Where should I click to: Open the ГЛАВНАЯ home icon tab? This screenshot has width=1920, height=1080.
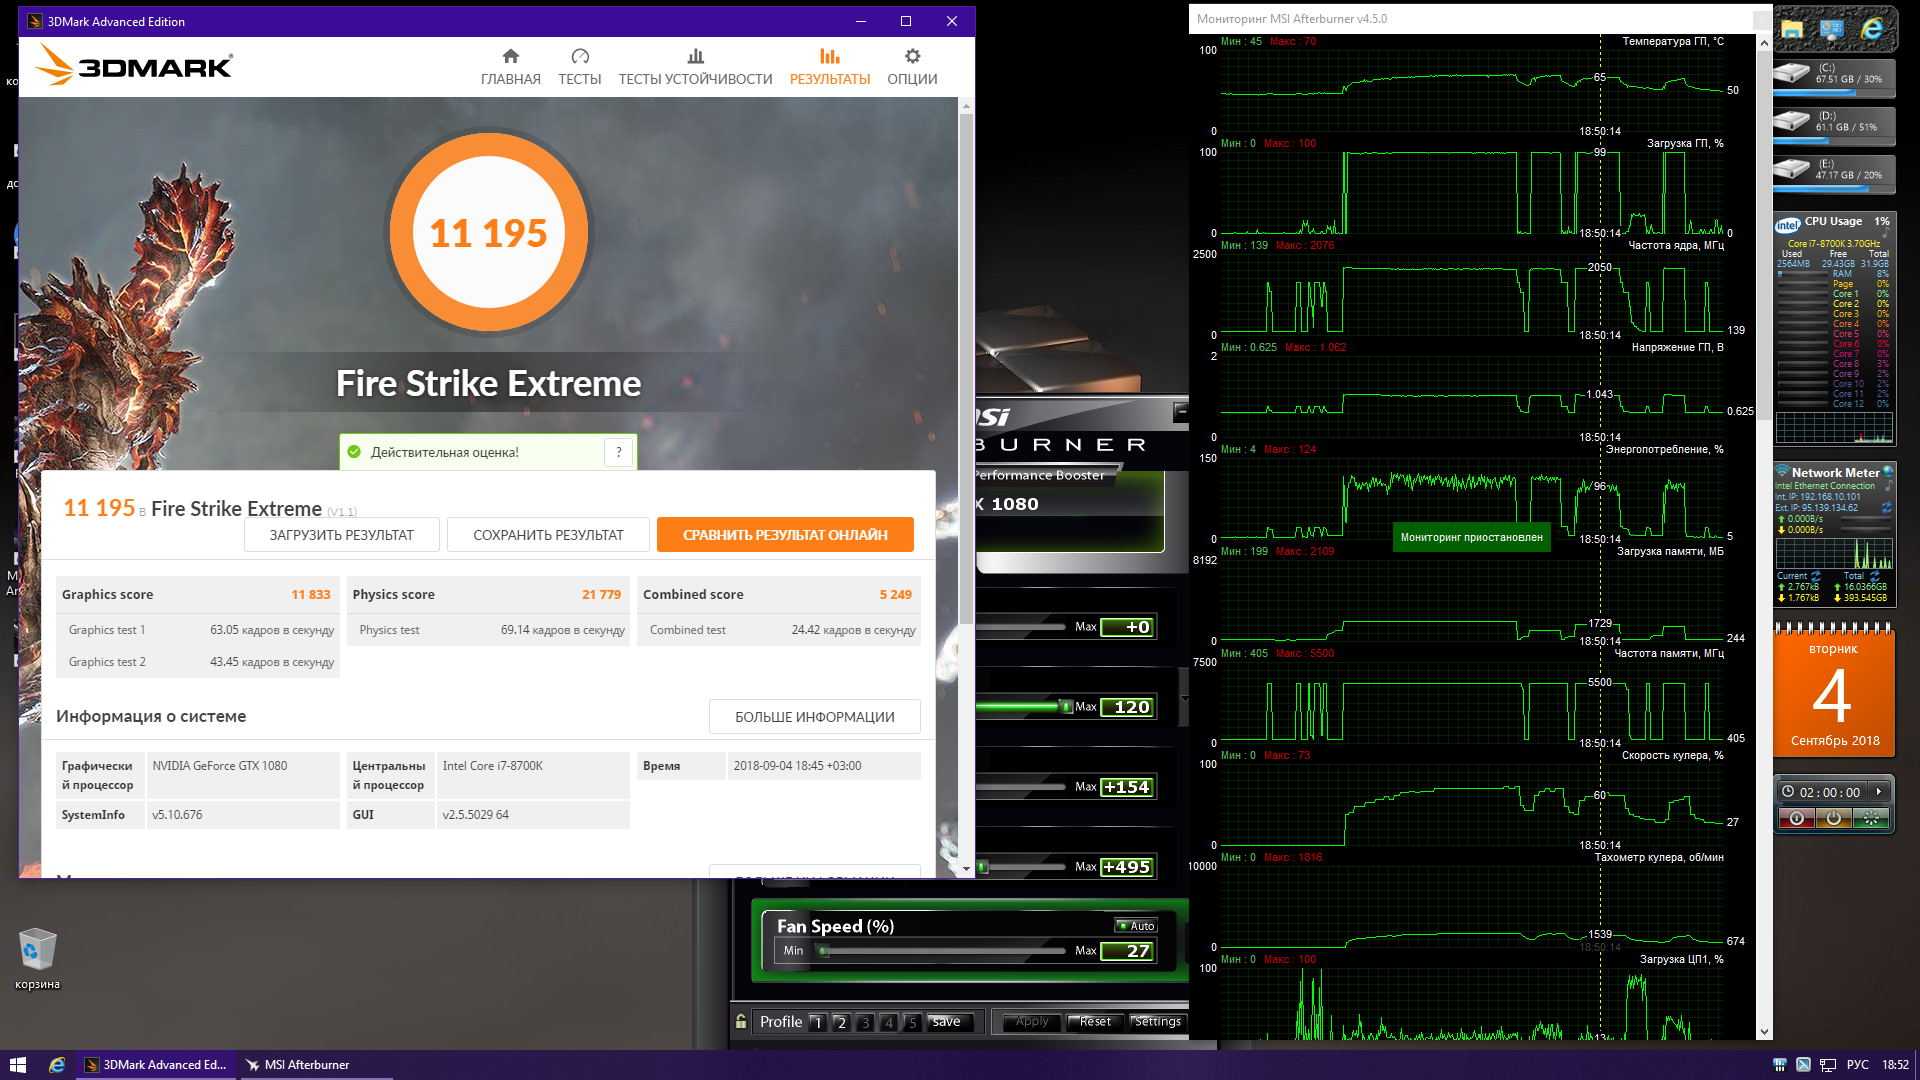[x=510, y=57]
